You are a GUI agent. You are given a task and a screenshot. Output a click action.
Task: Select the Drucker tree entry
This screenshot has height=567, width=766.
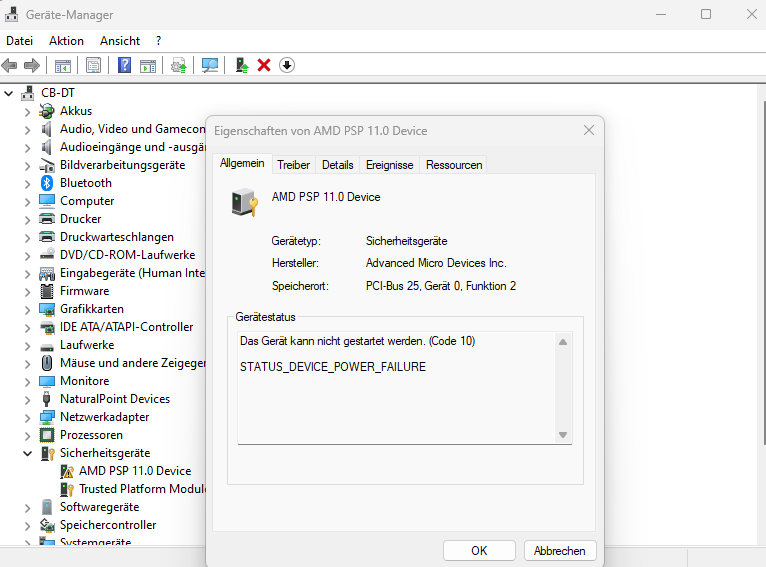coord(81,219)
